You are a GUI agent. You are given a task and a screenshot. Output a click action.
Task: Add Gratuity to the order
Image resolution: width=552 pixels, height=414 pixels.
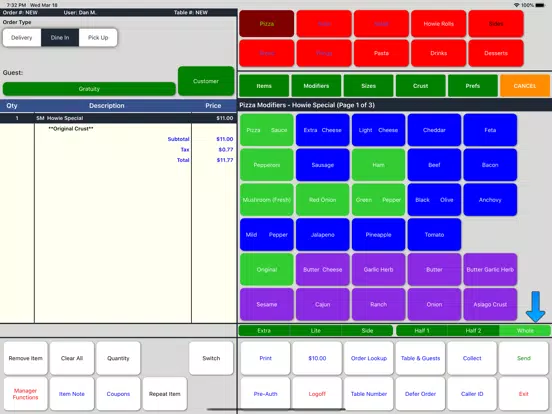89,89
